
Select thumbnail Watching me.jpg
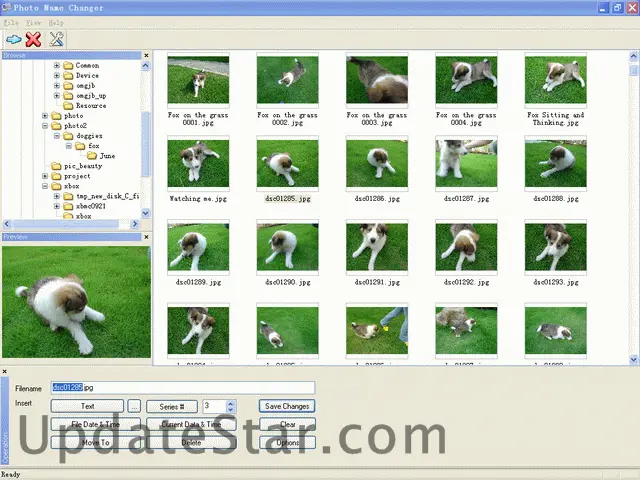click(198, 163)
